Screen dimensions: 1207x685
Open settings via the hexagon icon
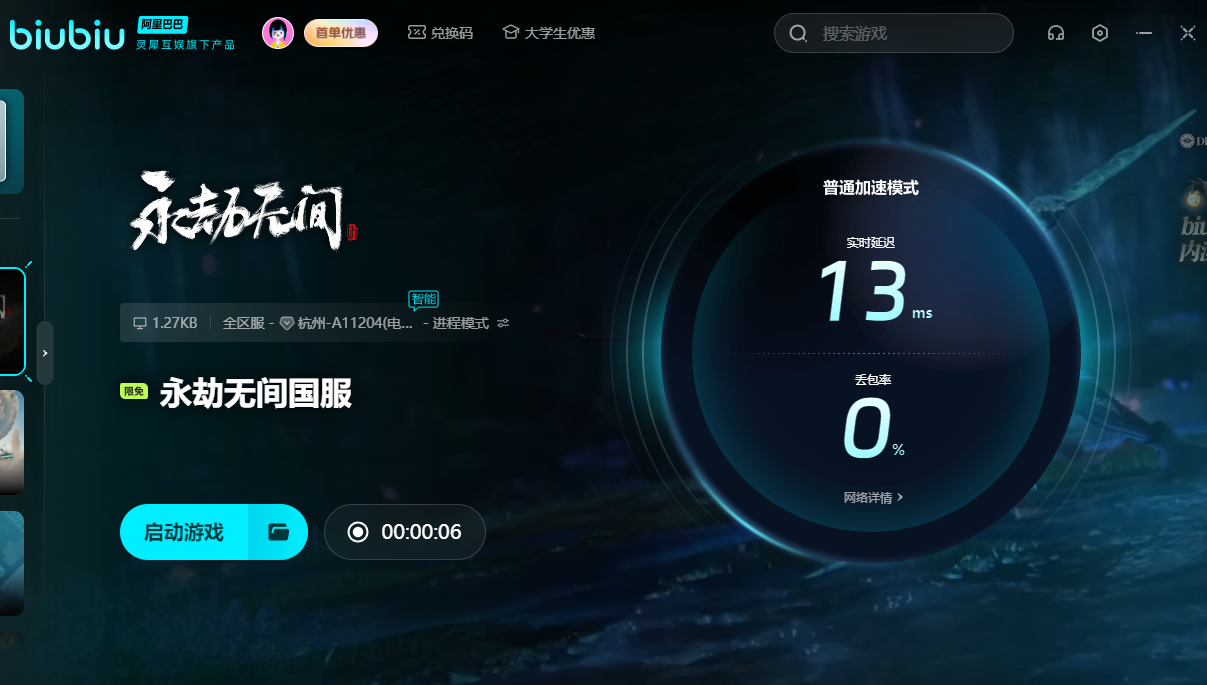pos(1100,33)
